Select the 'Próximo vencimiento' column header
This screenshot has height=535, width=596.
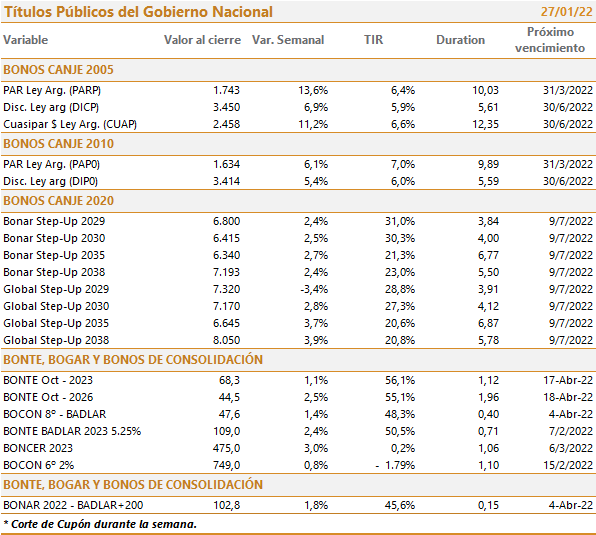pos(550,40)
